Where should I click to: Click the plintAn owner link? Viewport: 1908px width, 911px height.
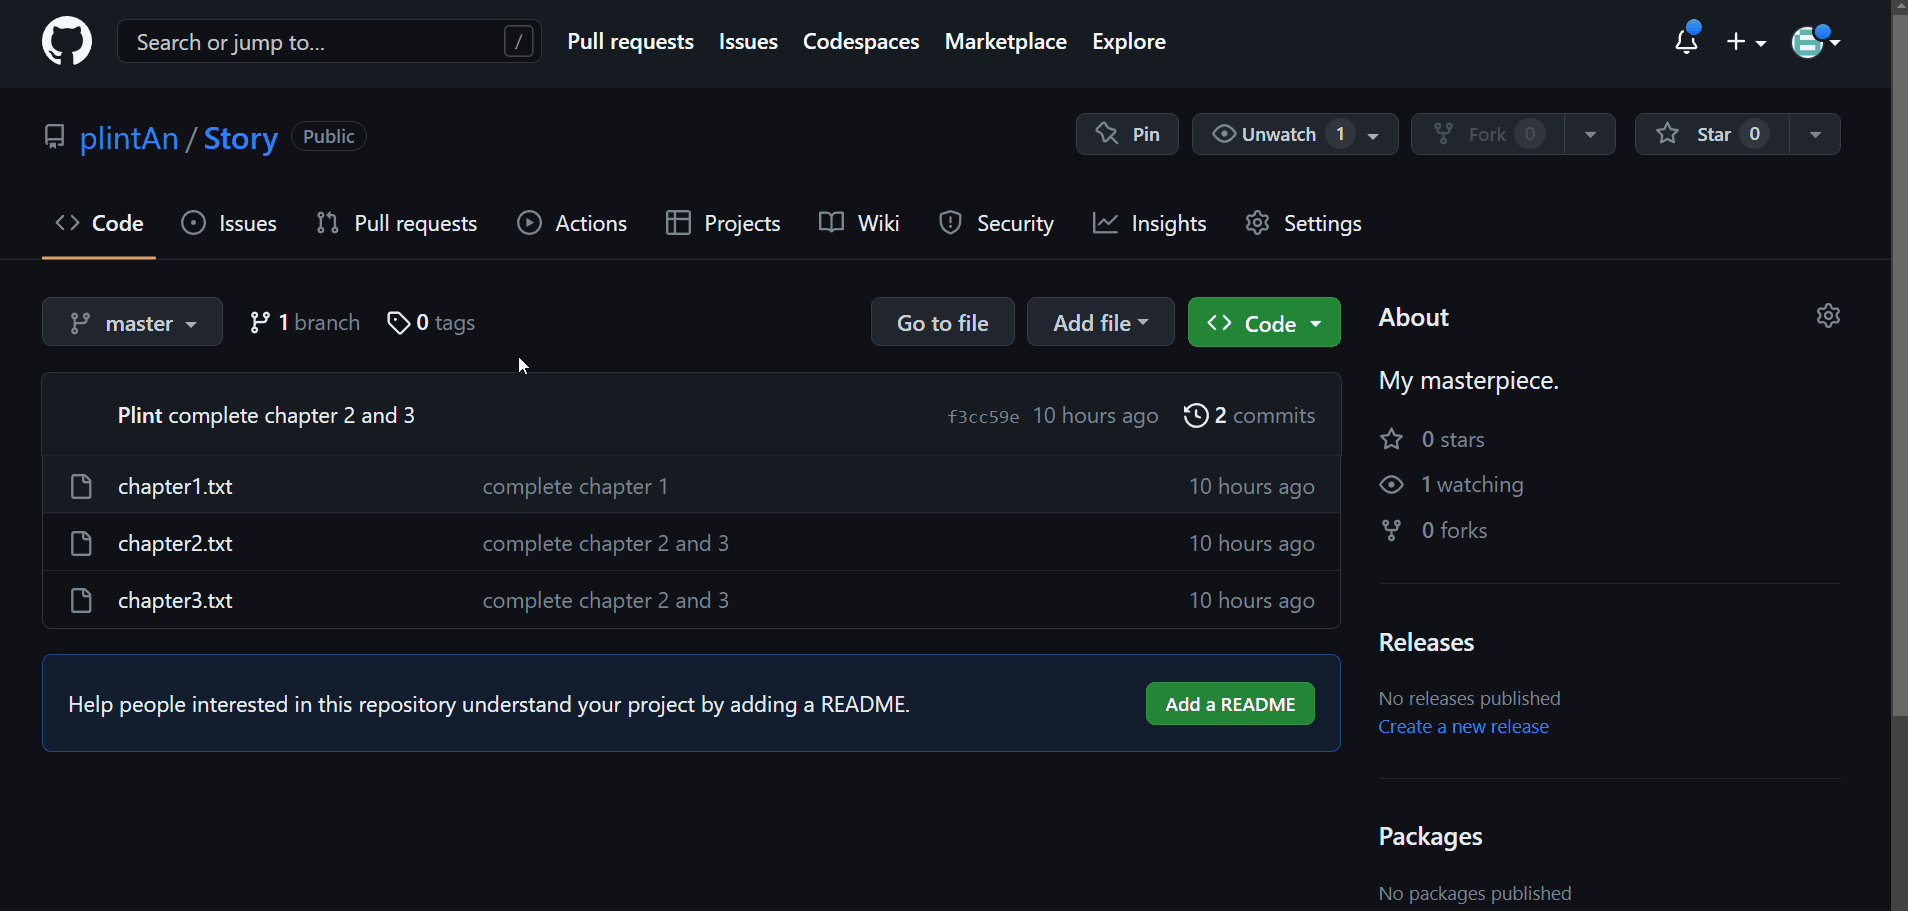(x=129, y=138)
